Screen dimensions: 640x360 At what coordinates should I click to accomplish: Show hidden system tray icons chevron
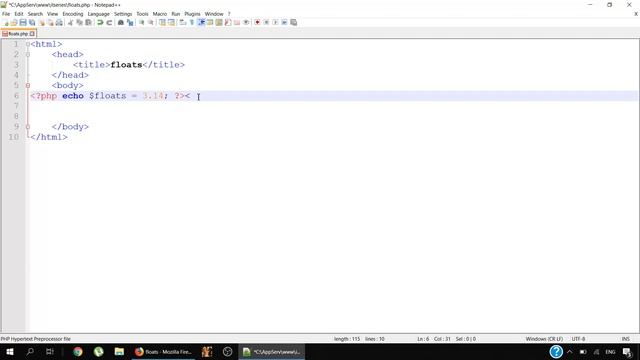(570, 352)
